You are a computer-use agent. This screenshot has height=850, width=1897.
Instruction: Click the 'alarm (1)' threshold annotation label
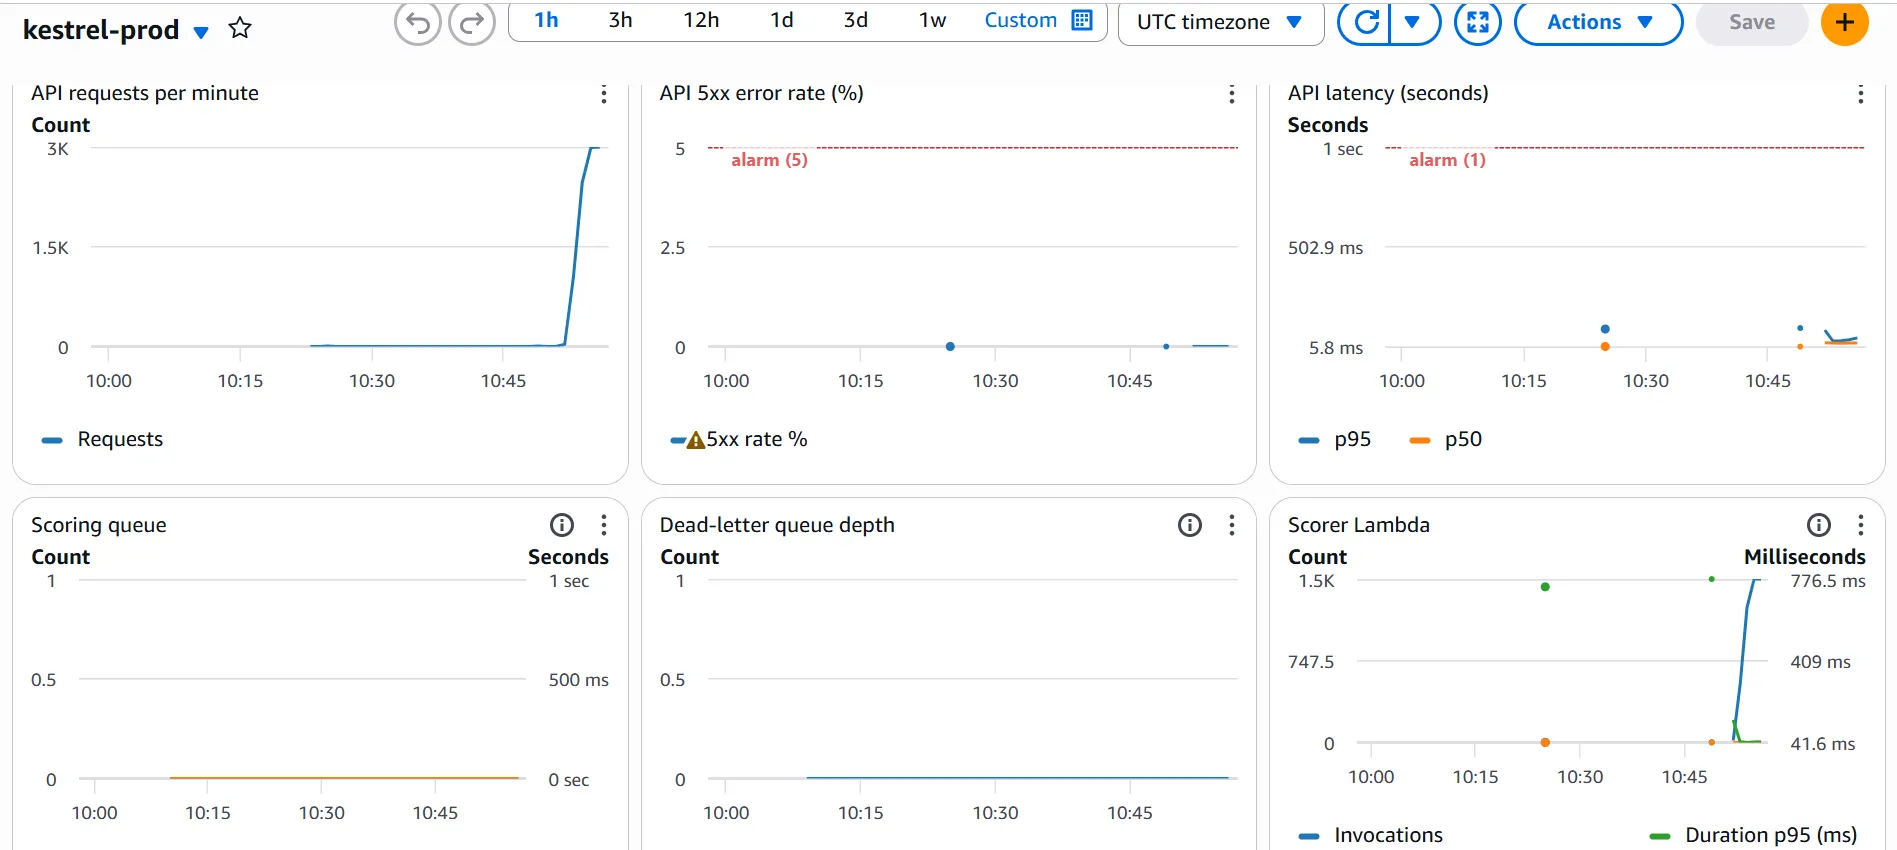pyautogui.click(x=1447, y=160)
